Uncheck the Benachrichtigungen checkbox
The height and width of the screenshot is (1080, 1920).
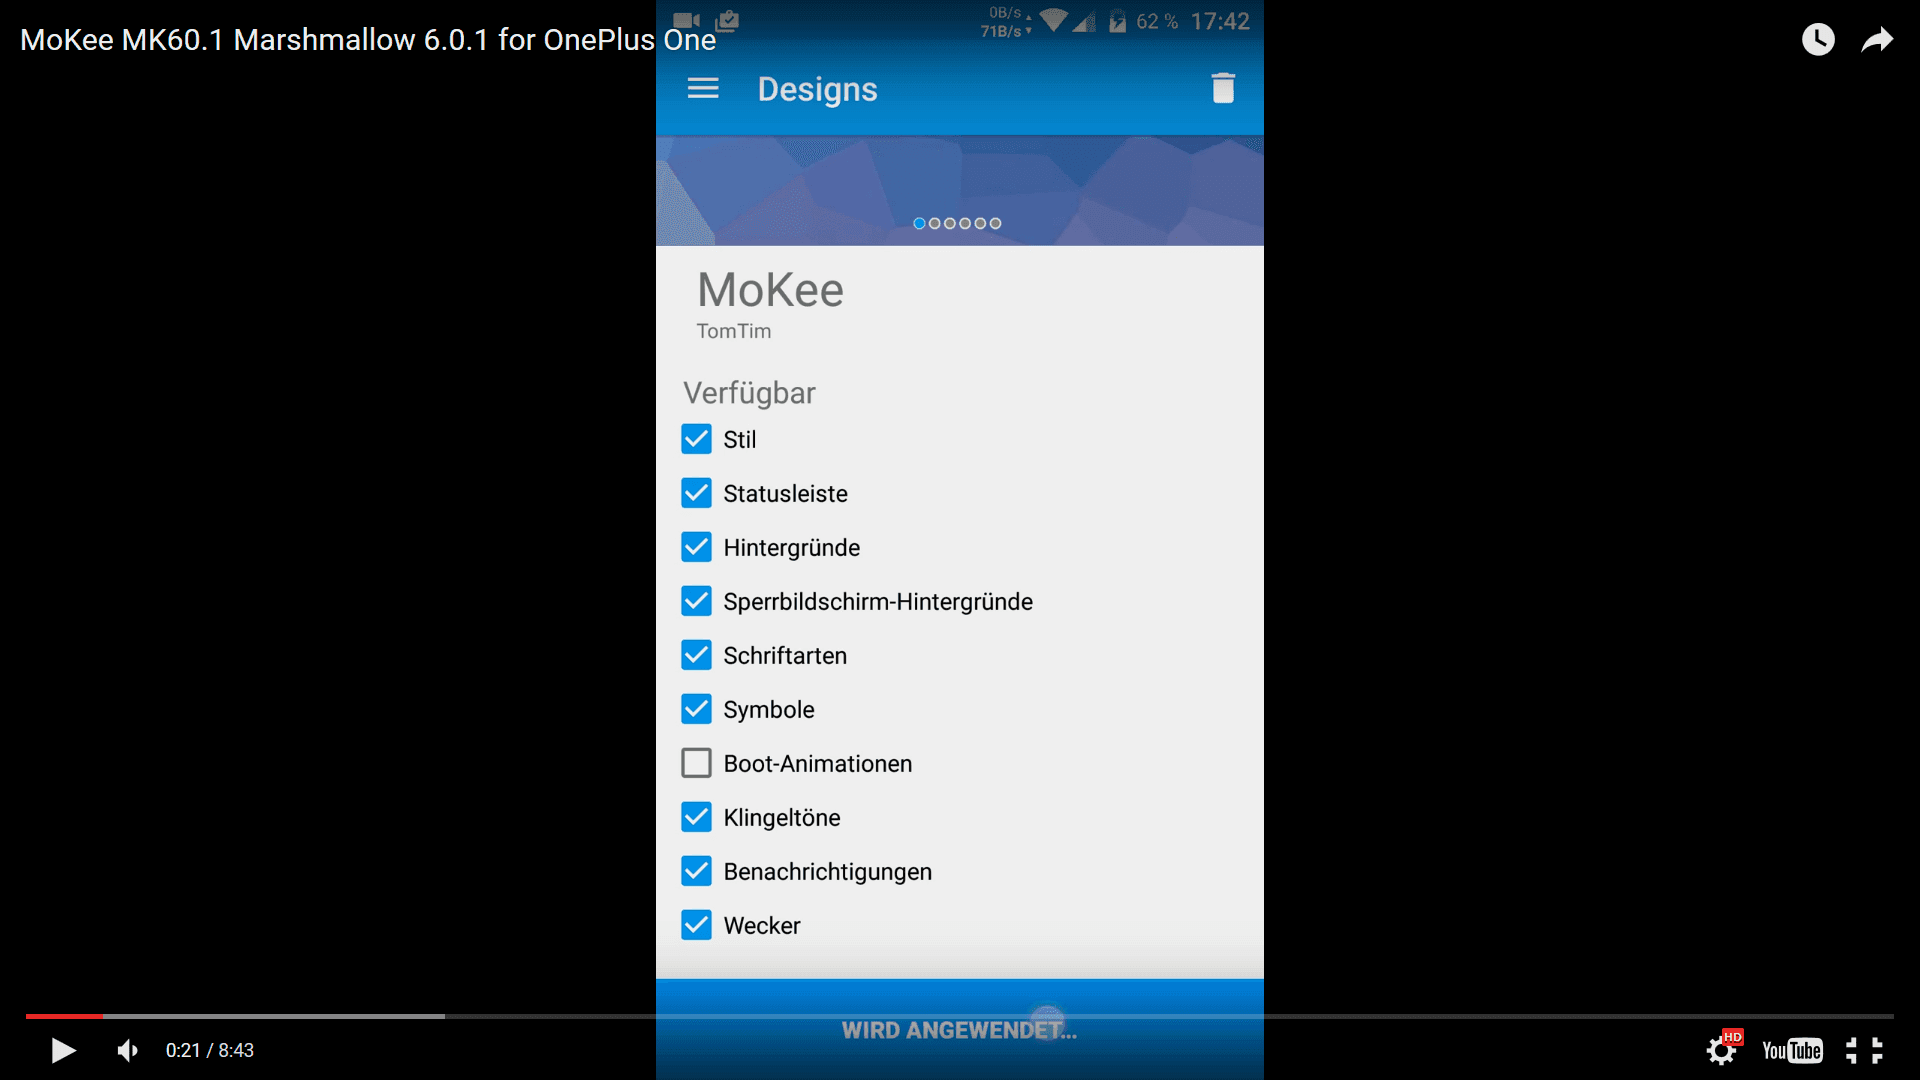coord(696,871)
